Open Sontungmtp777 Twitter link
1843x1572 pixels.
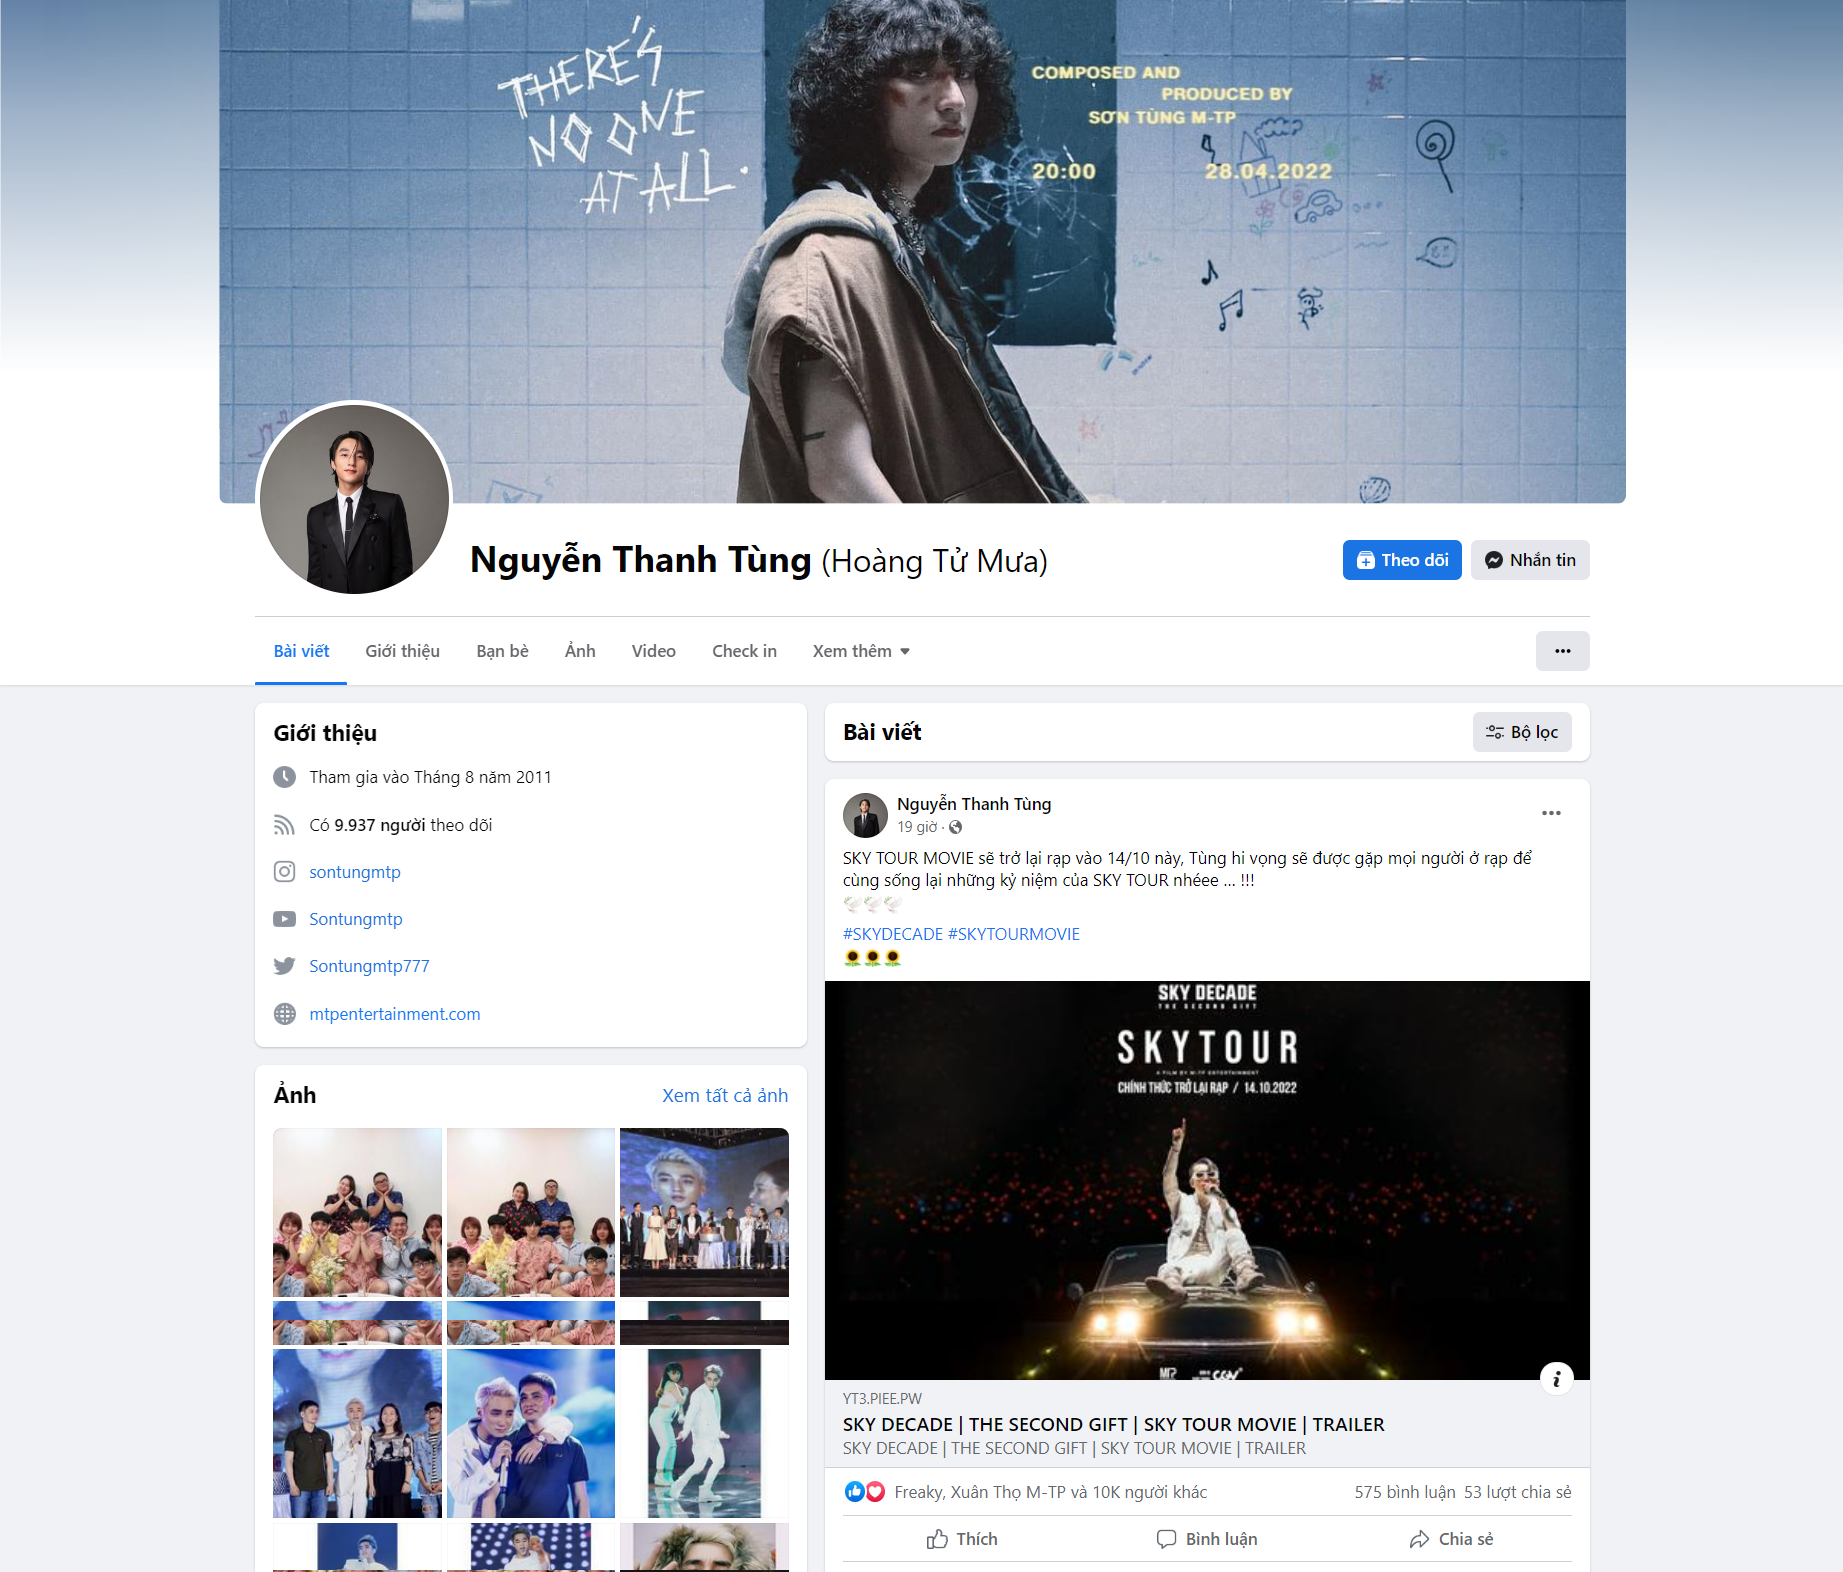[369, 966]
